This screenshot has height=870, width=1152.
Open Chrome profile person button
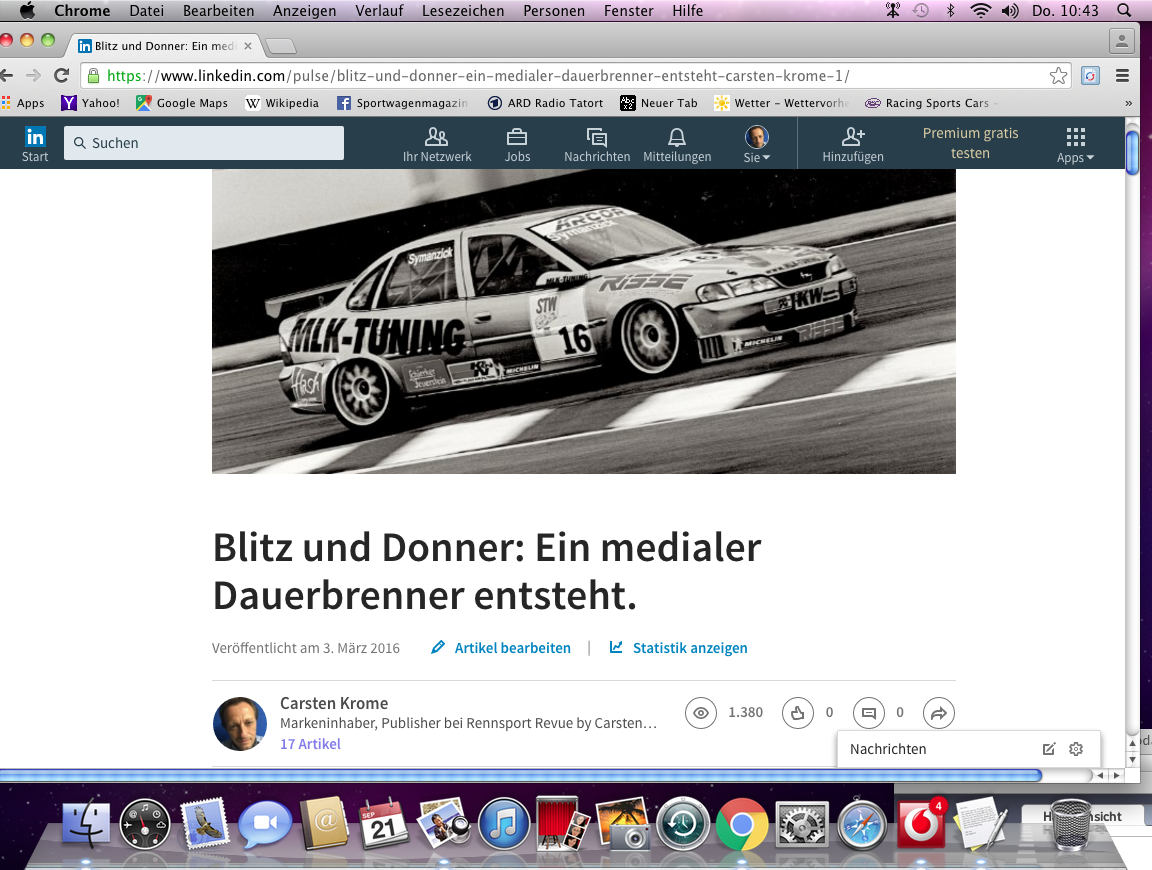tap(1122, 40)
